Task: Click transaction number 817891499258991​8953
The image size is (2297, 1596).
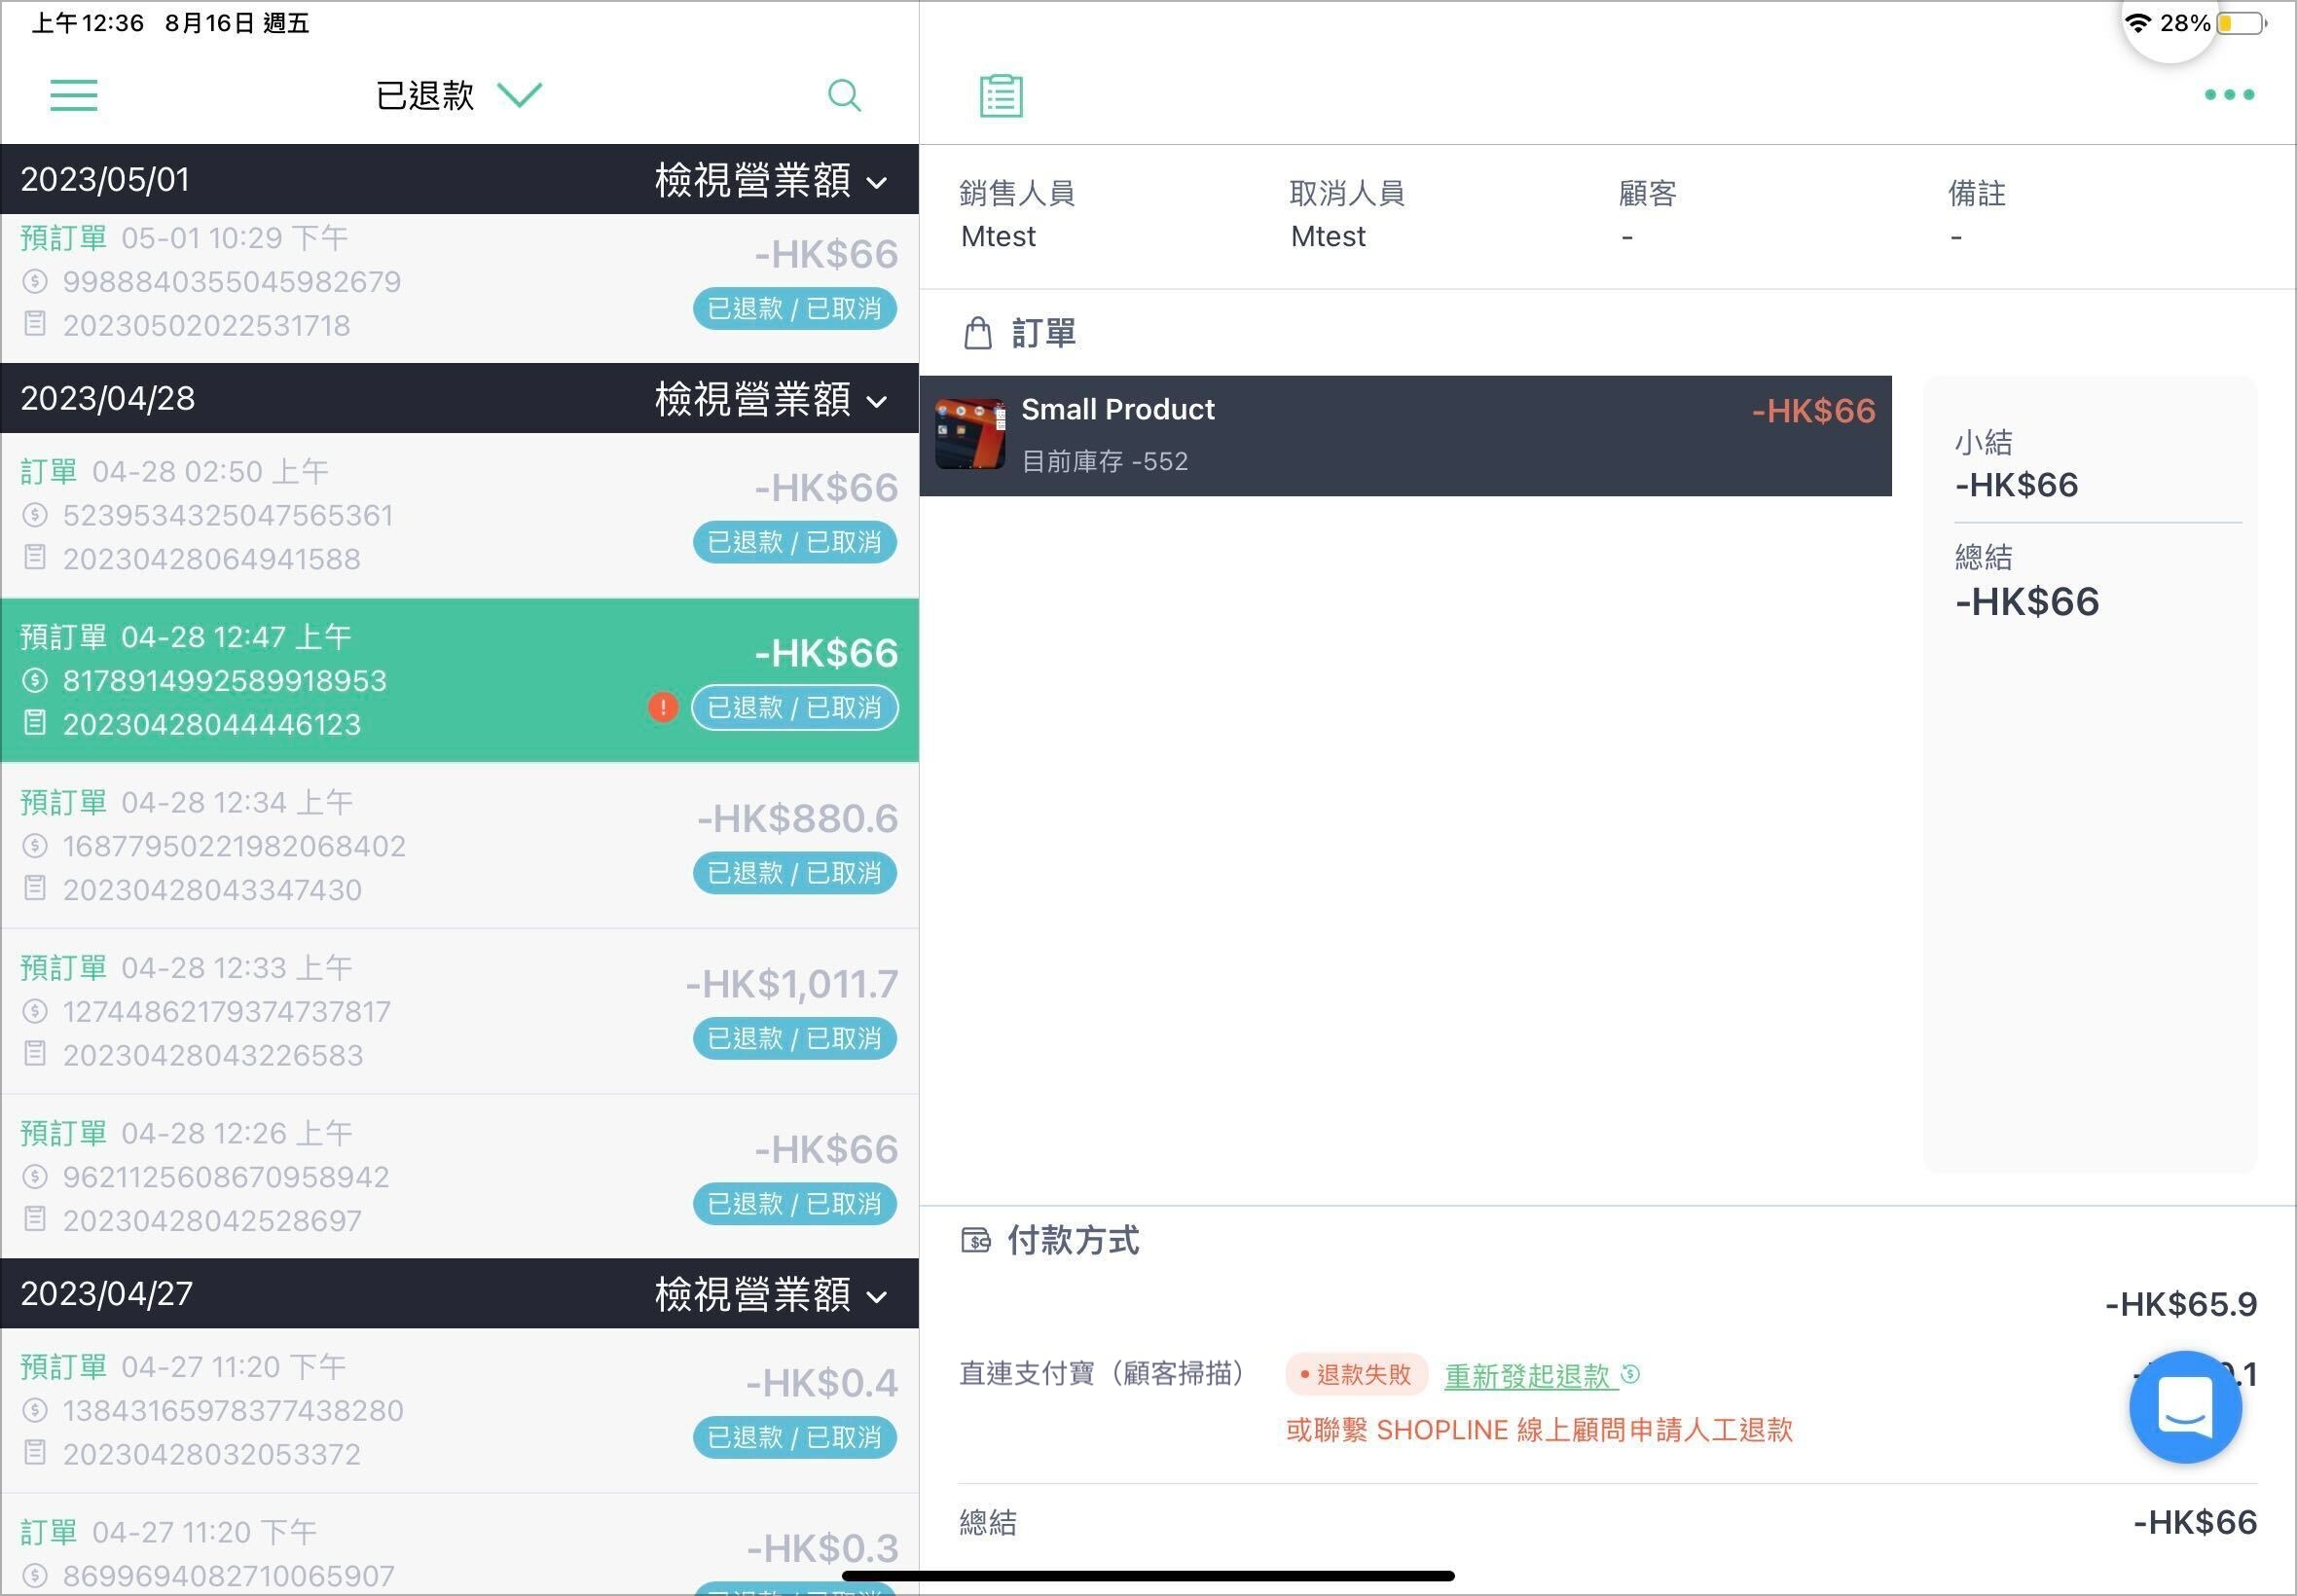Action: pyautogui.click(x=224, y=681)
